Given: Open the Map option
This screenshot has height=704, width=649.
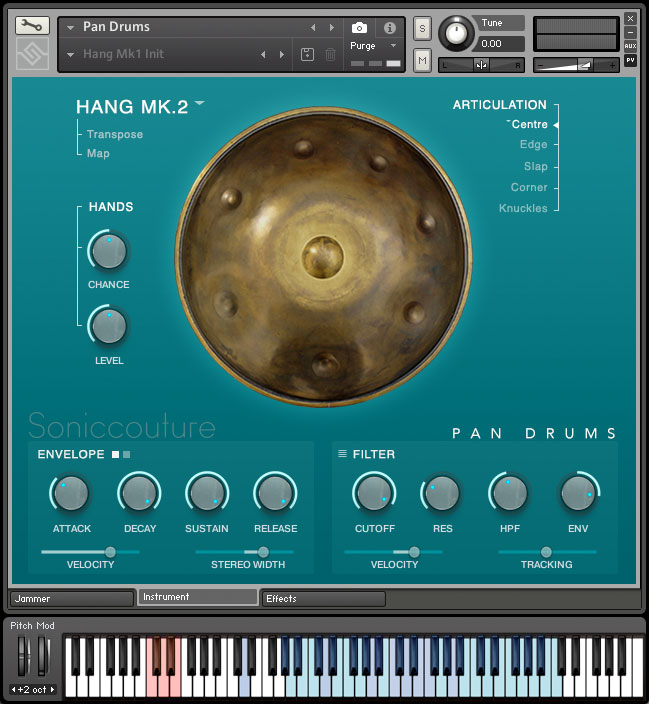Looking at the screenshot, I should point(98,154).
